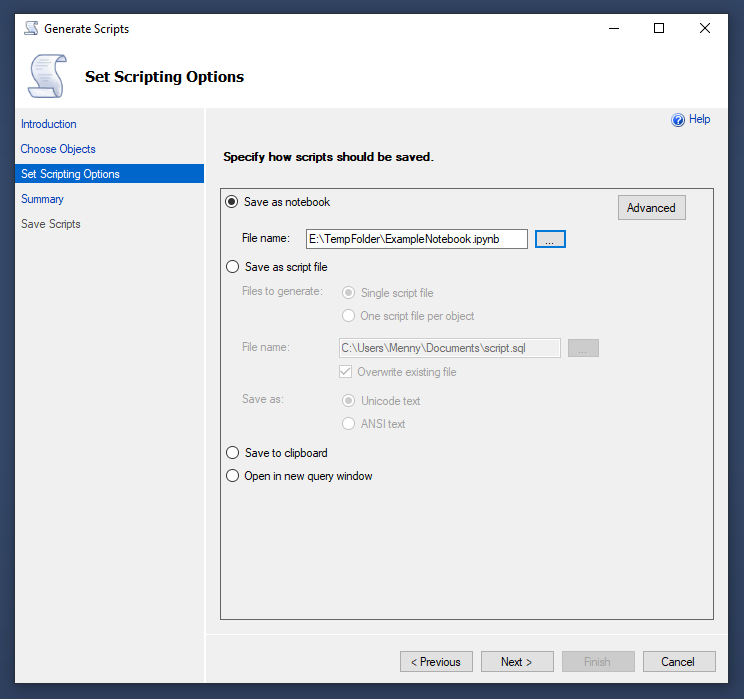The height and width of the screenshot is (699, 744).
Task: Click the Help question mark icon
Action: (x=678, y=120)
